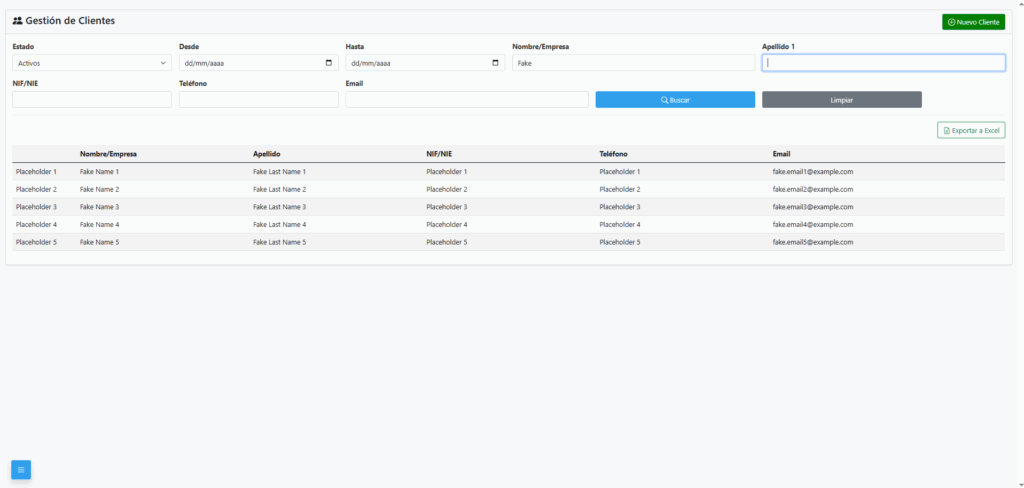Viewport: 1024px width, 488px height.
Task: Click the magnifier icon on Buscar button
Action: tap(664, 100)
